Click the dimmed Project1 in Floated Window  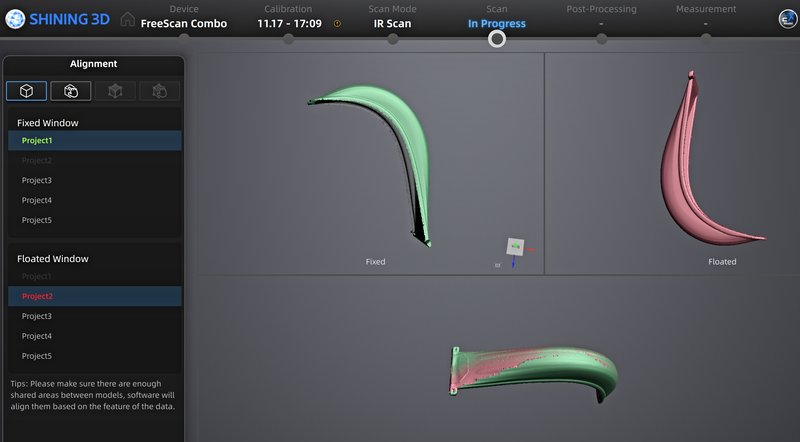(95, 276)
